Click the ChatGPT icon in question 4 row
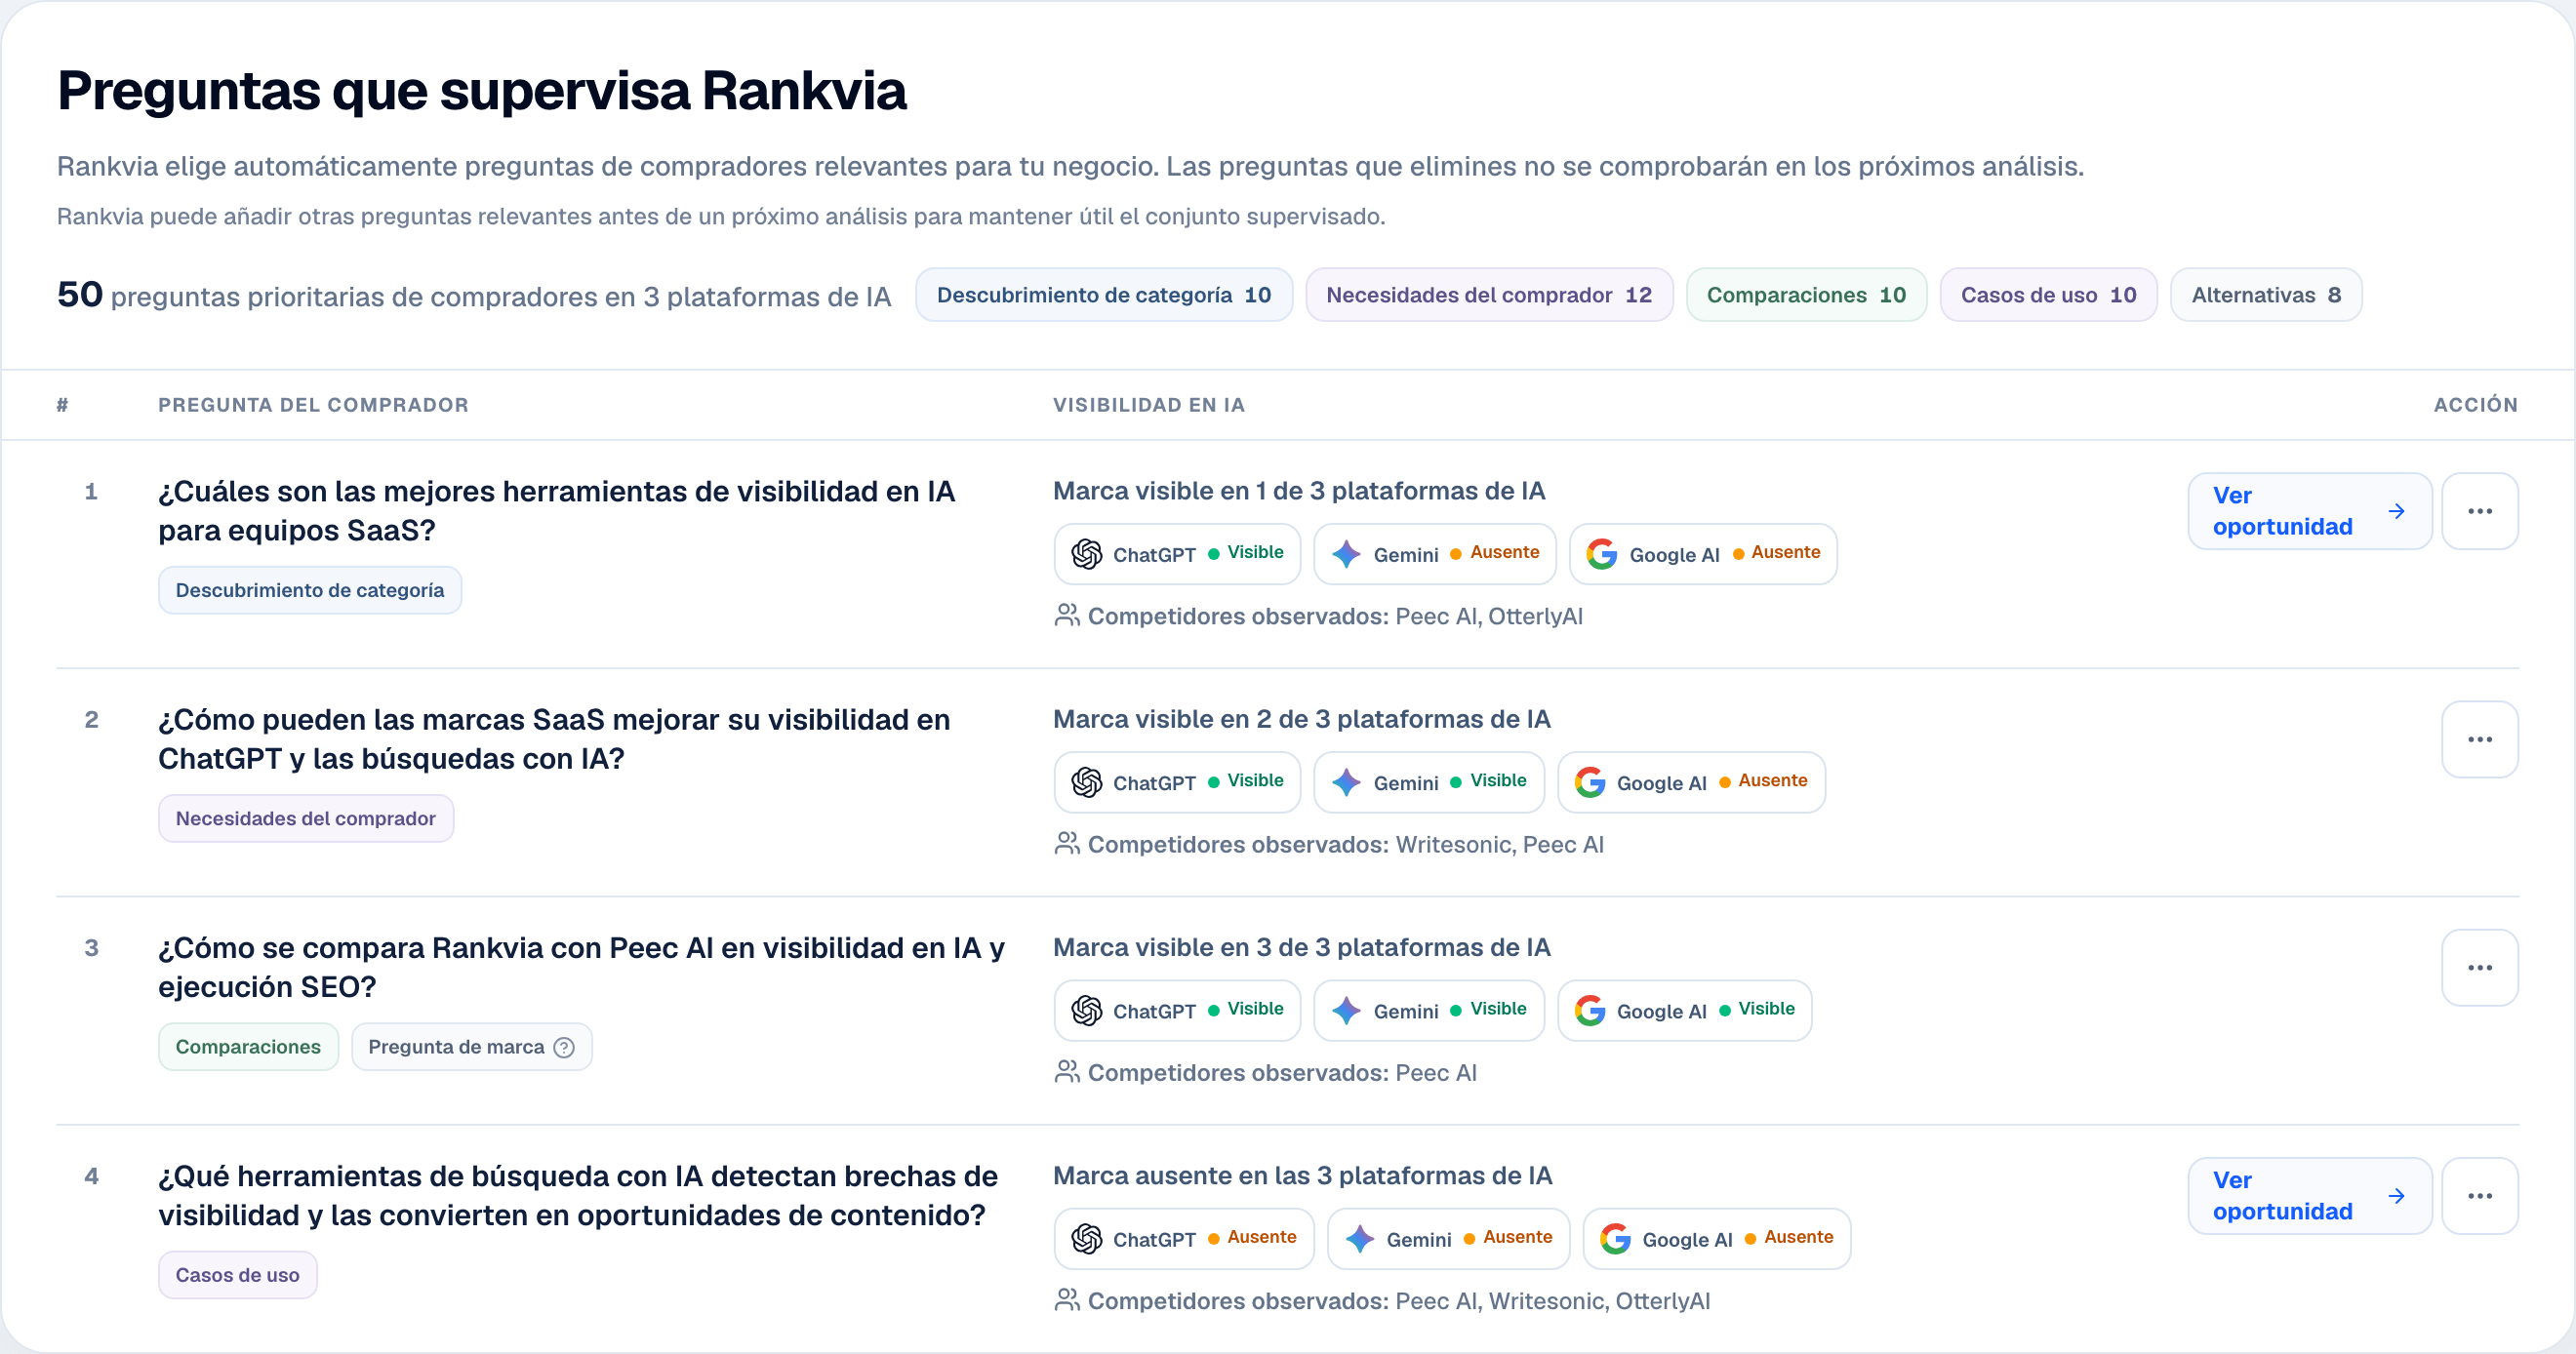The width and height of the screenshot is (2576, 1354). click(x=1086, y=1238)
